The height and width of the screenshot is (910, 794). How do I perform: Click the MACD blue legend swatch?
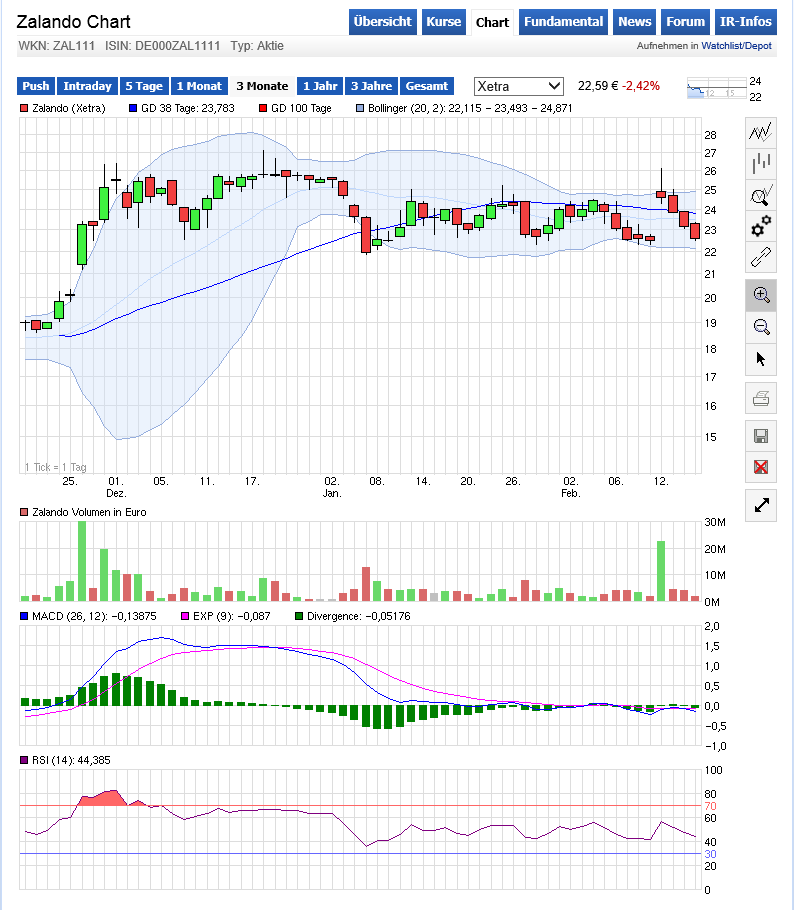coord(24,616)
